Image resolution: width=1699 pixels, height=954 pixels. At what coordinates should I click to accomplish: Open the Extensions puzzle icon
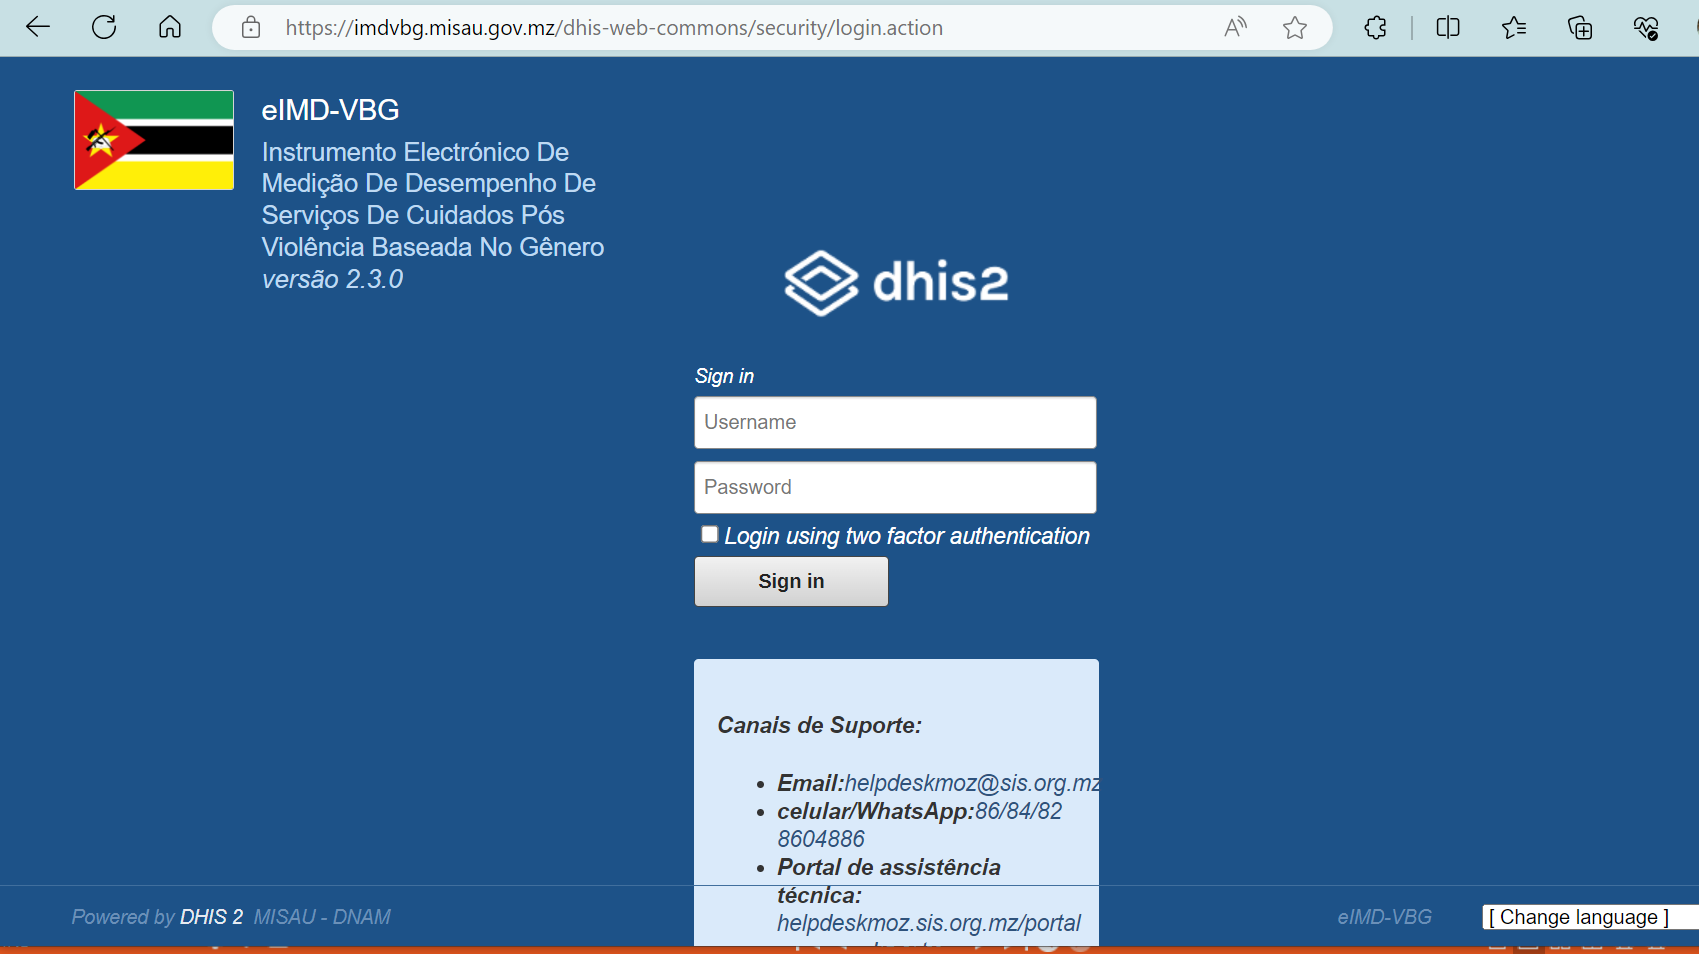1375,28
